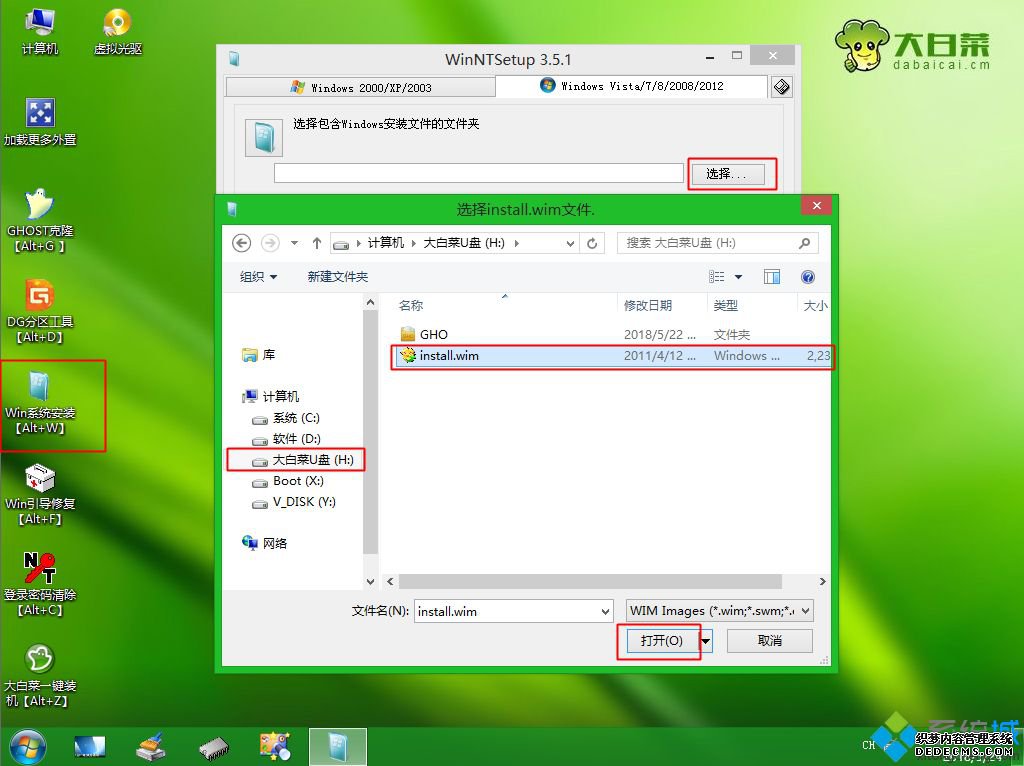This screenshot has height=766, width=1024.
Task: Open recent locations dropdown arrow
Action: [x=295, y=243]
